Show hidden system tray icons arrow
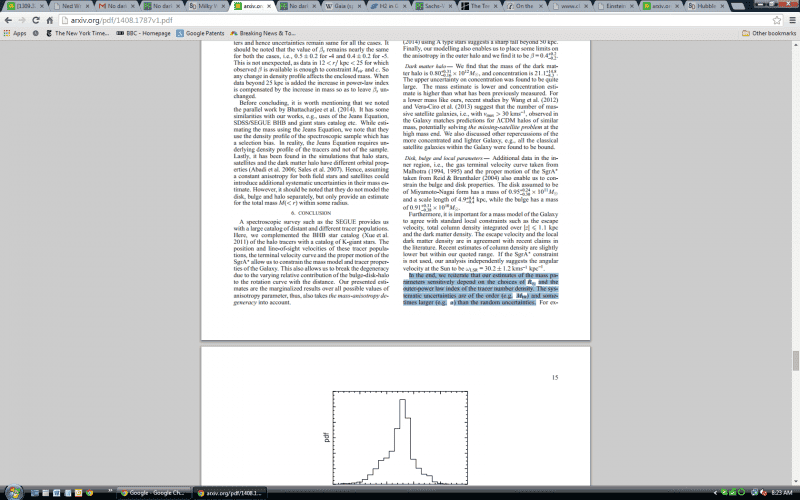 (x=715, y=493)
